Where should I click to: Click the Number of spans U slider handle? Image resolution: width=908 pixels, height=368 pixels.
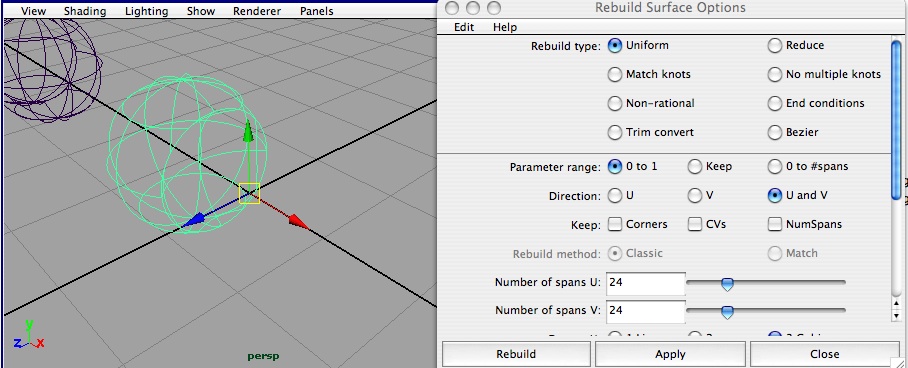pos(727,284)
